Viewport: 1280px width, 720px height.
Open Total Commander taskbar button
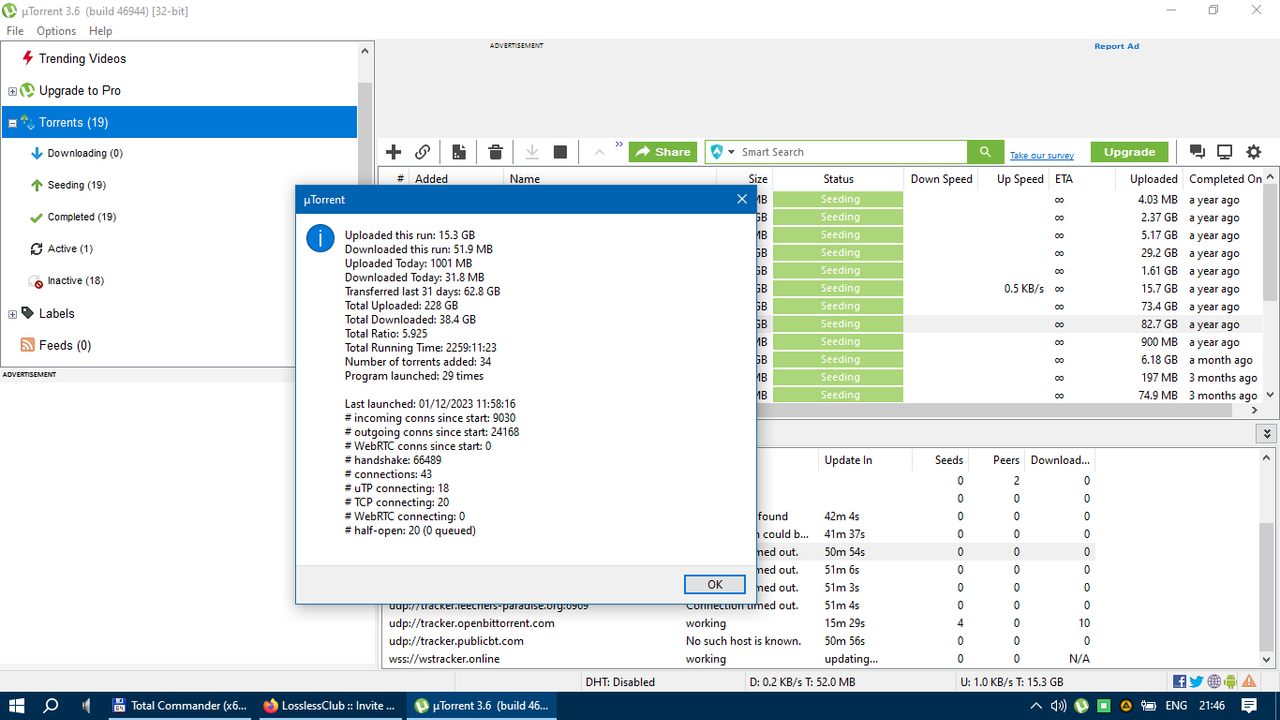tap(180, 706)
